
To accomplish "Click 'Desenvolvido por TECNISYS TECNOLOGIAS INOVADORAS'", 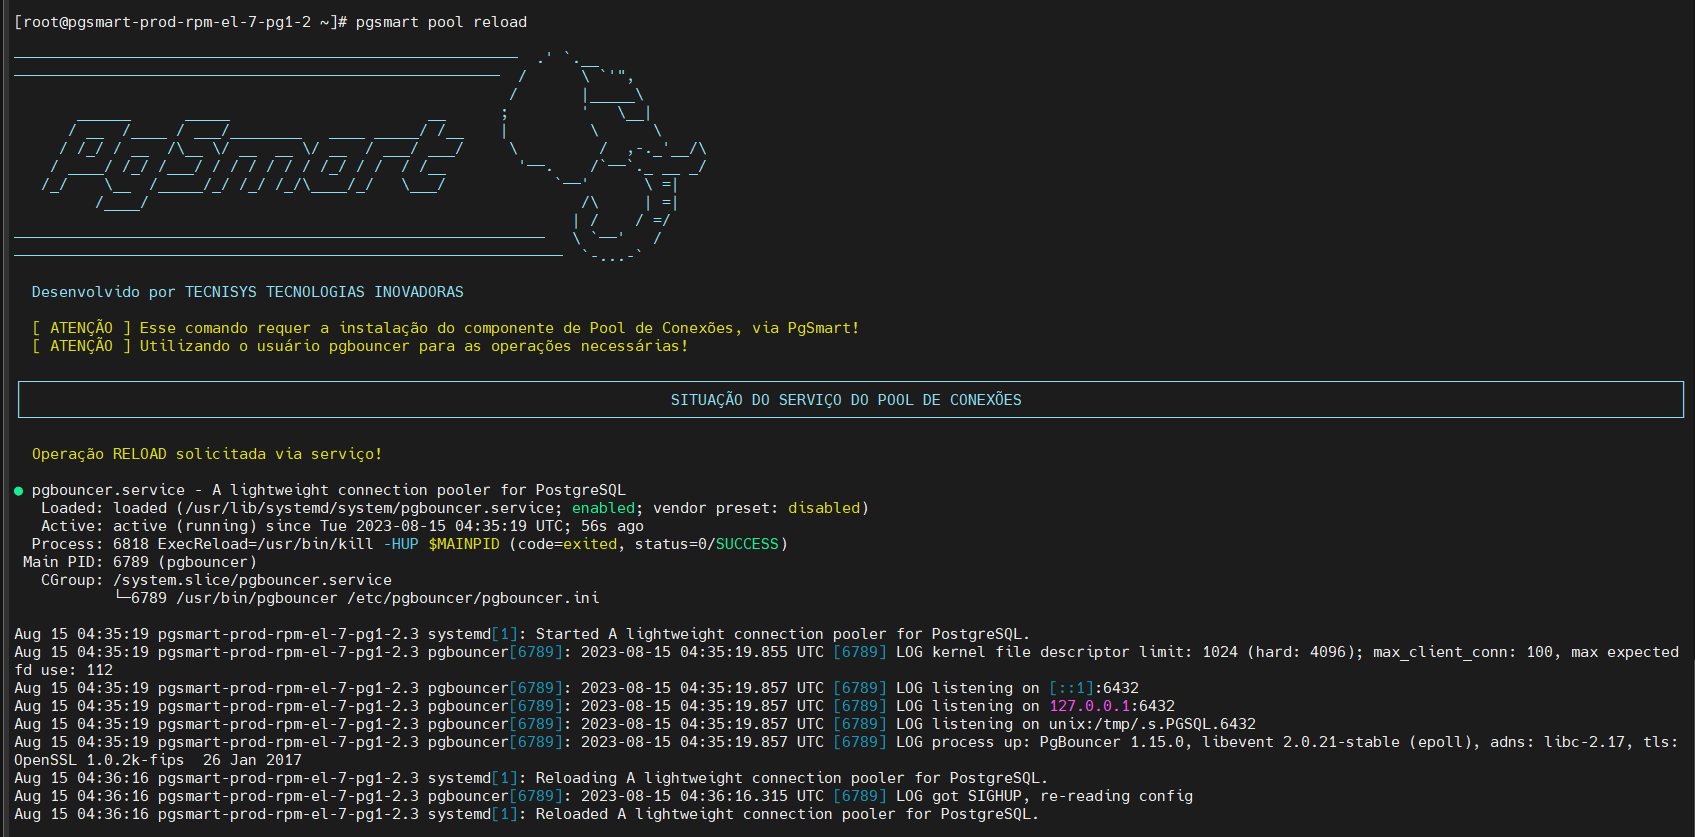I will click(x=248, y=292).
